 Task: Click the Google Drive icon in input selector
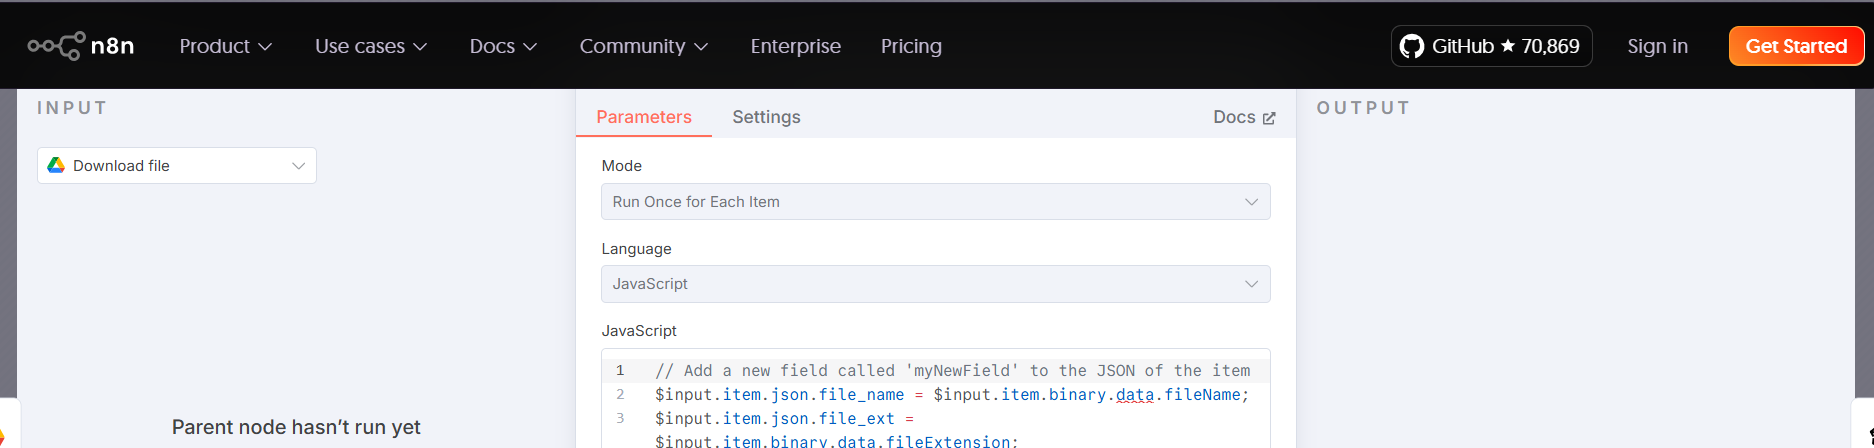(57, 166)
